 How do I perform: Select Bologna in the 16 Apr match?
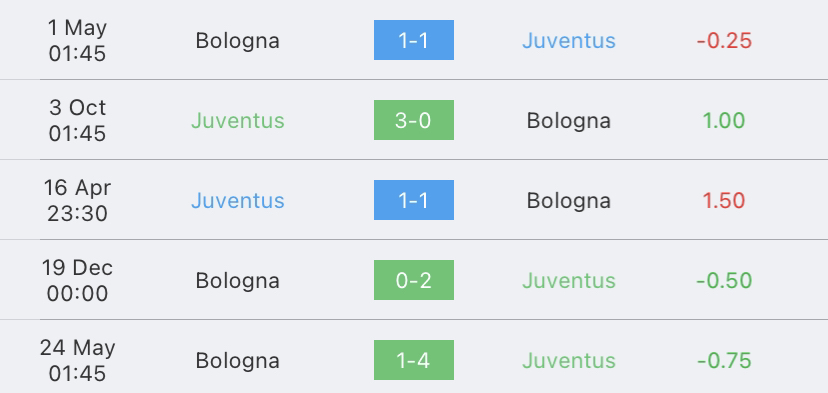tap(569, 201)
